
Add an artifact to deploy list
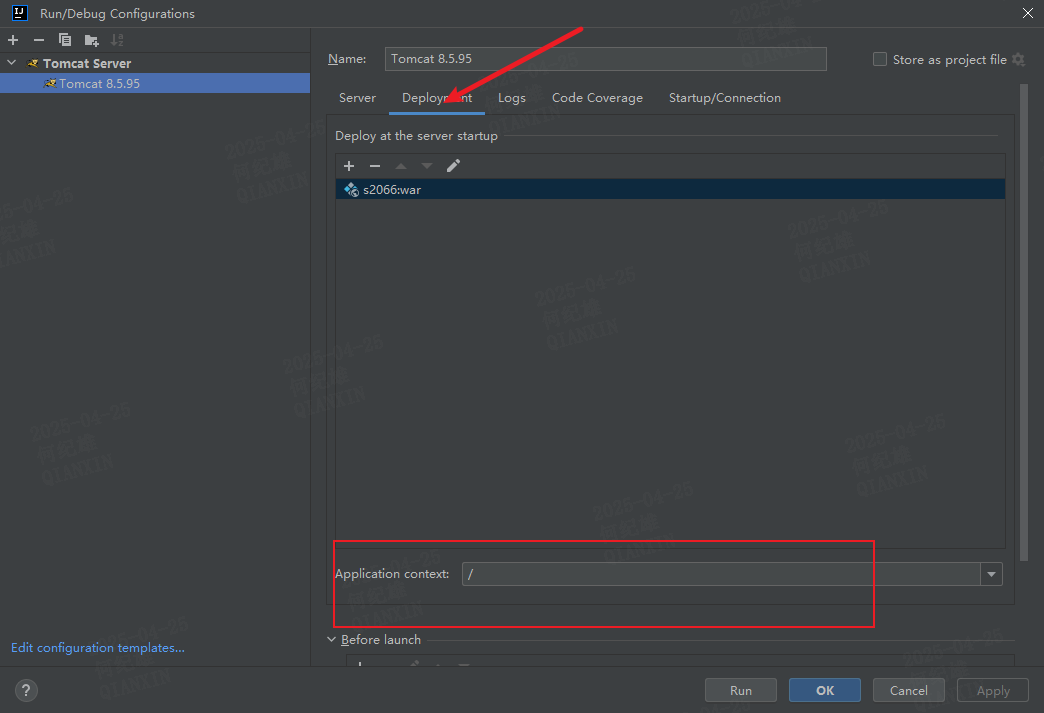point(349,166)
